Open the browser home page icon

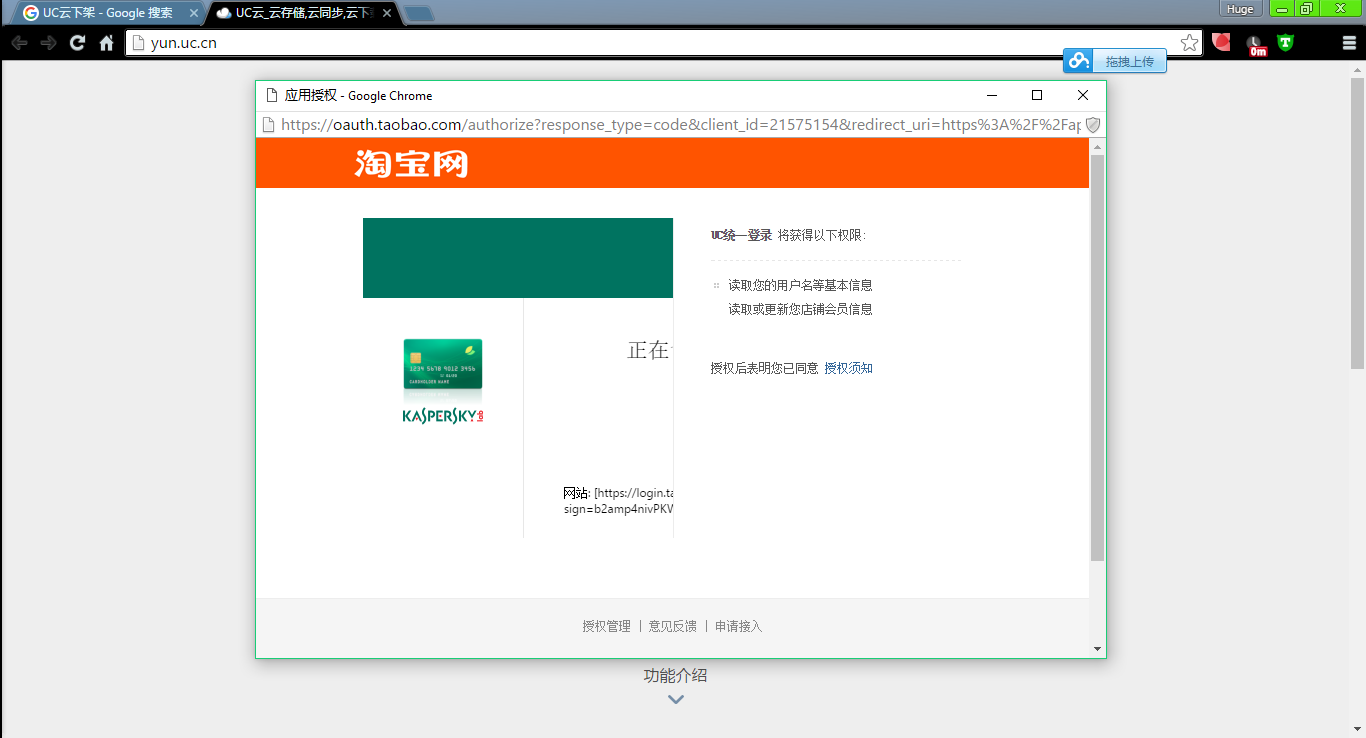coord(106,43)
